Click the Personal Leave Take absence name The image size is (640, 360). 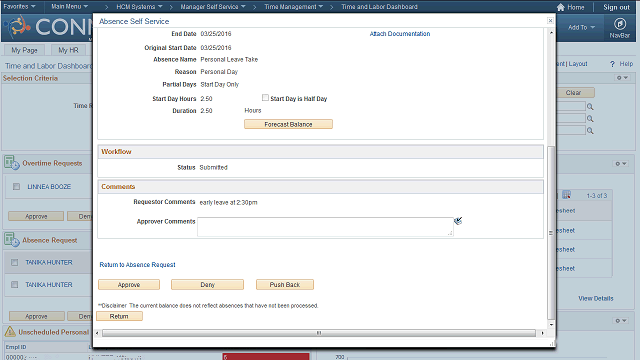tap(229, 60)
